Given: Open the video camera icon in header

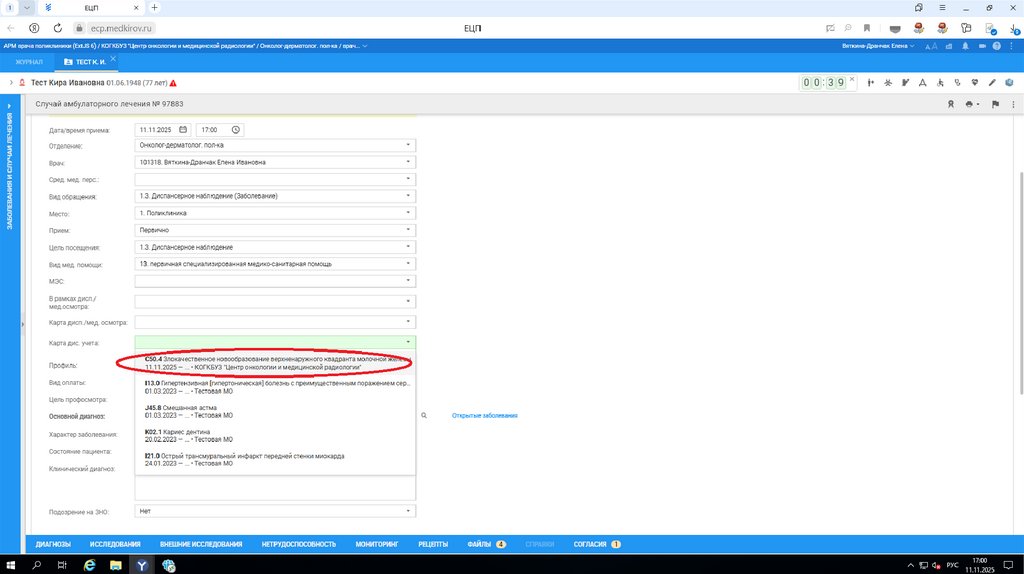Looking at the screenshot, I should [982, 46].
